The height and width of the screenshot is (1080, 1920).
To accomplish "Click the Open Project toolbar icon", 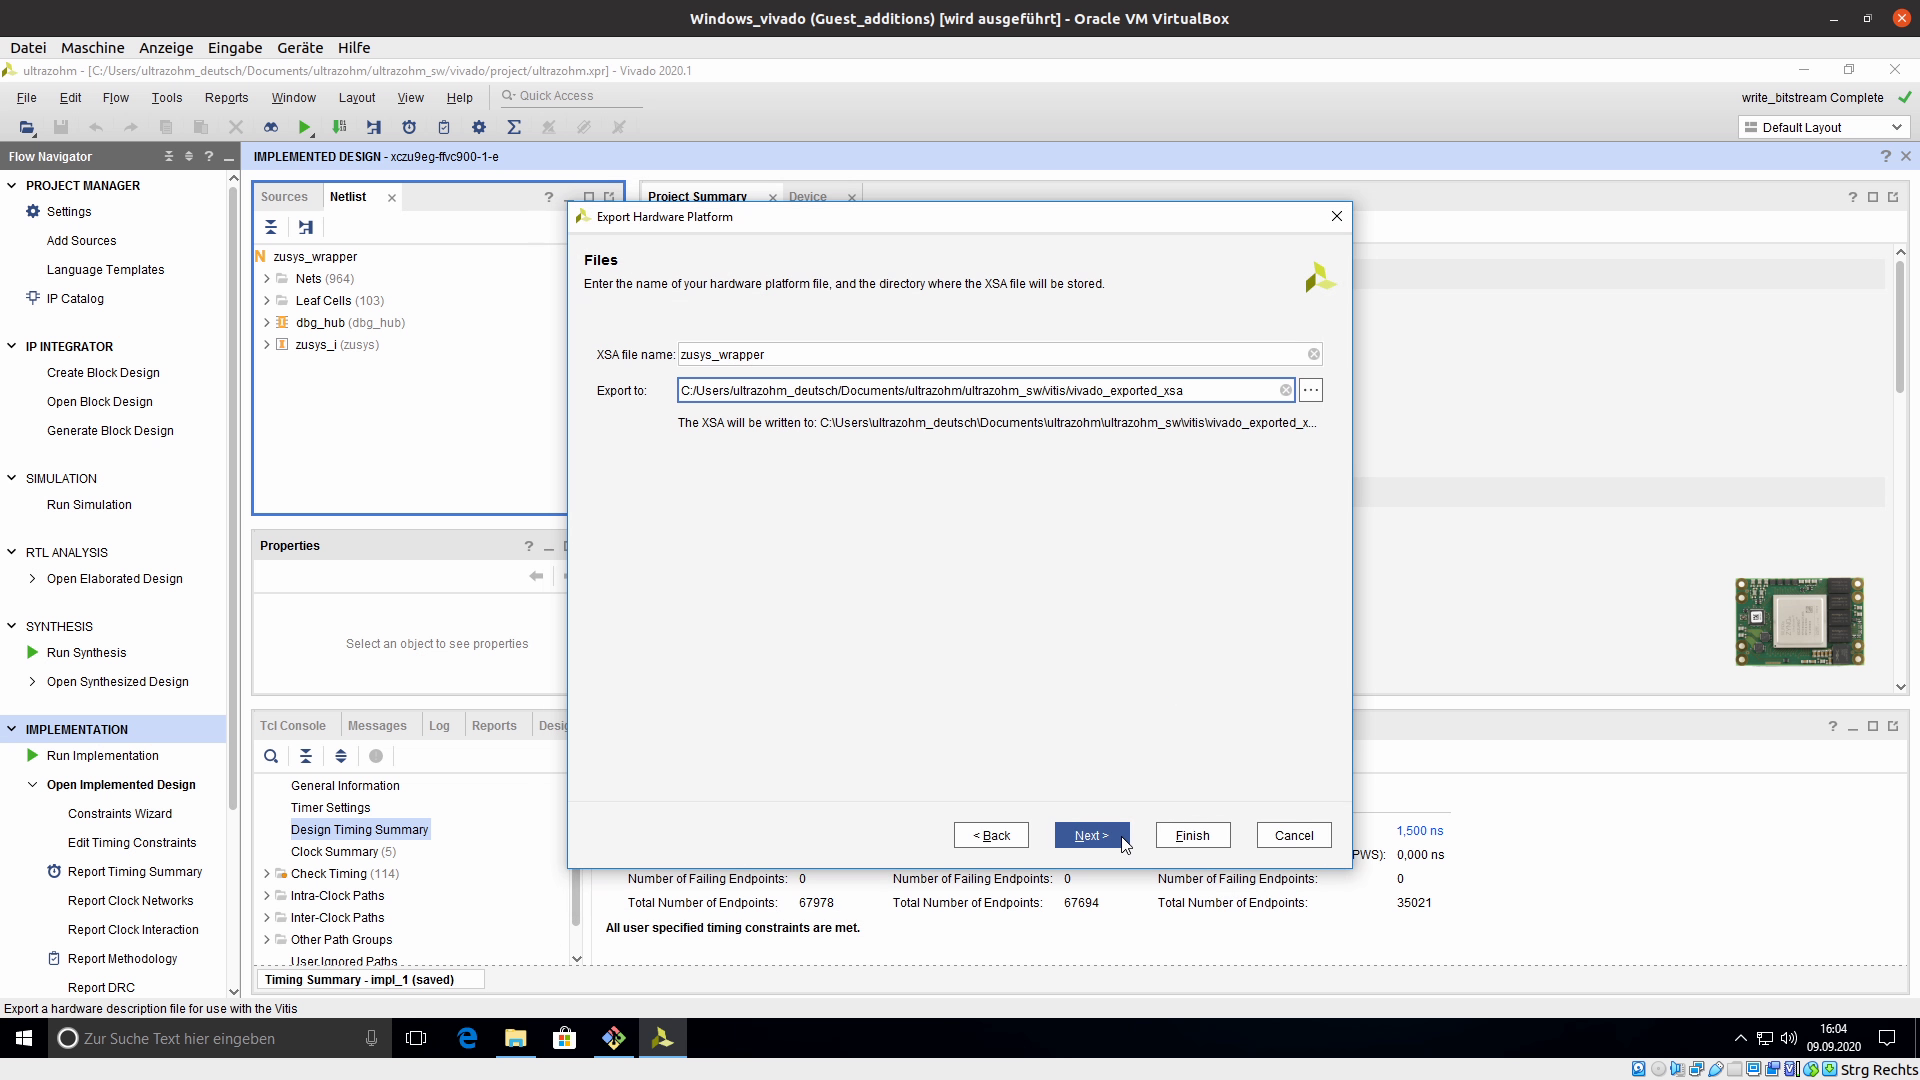I will point(27,127).
